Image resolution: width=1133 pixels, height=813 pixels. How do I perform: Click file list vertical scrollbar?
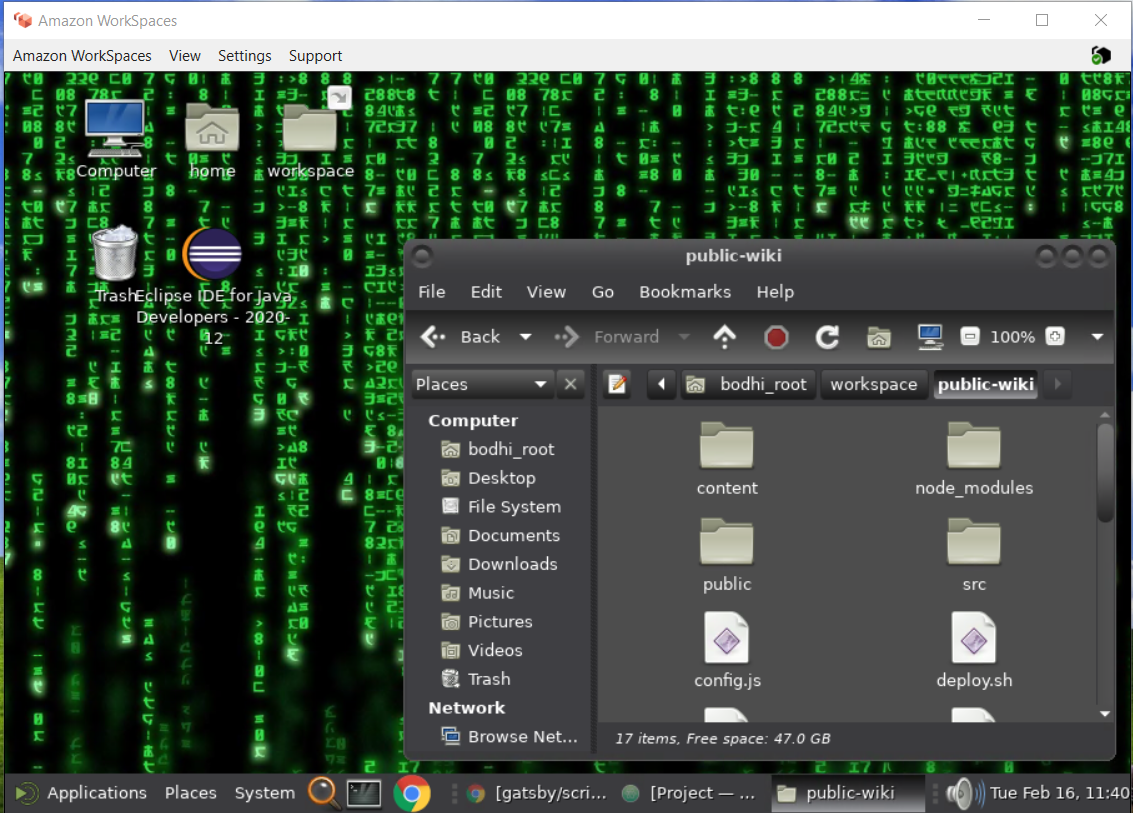click(1105, 473)
